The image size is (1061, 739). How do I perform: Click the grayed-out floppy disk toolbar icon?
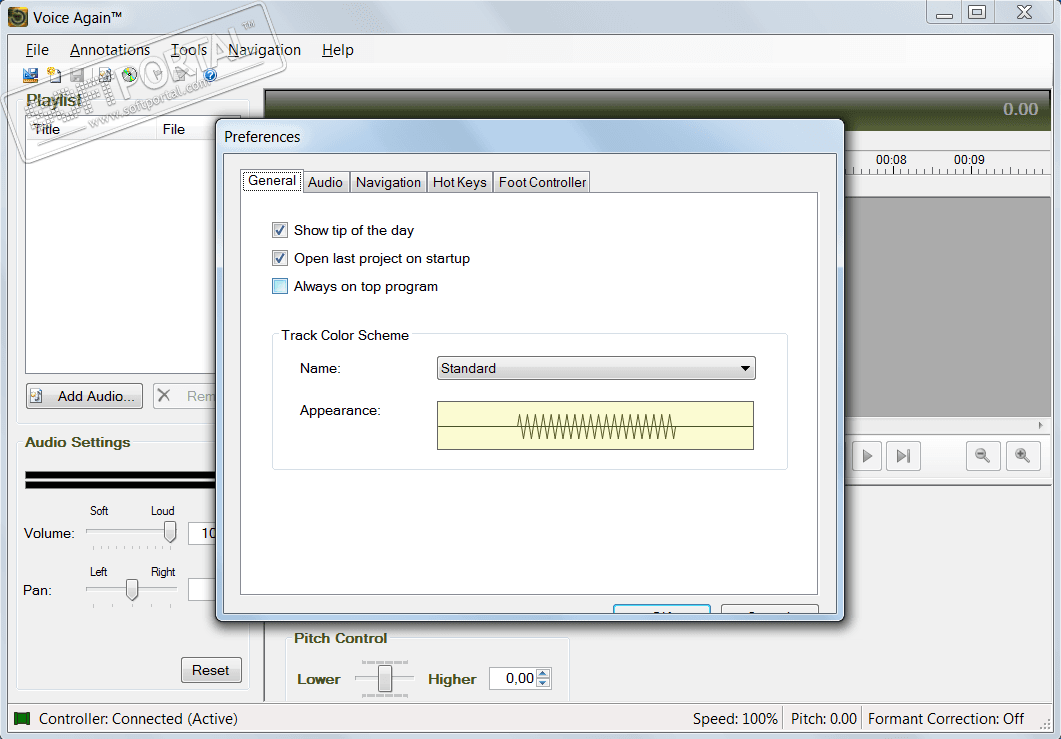[x=77, y=75]
